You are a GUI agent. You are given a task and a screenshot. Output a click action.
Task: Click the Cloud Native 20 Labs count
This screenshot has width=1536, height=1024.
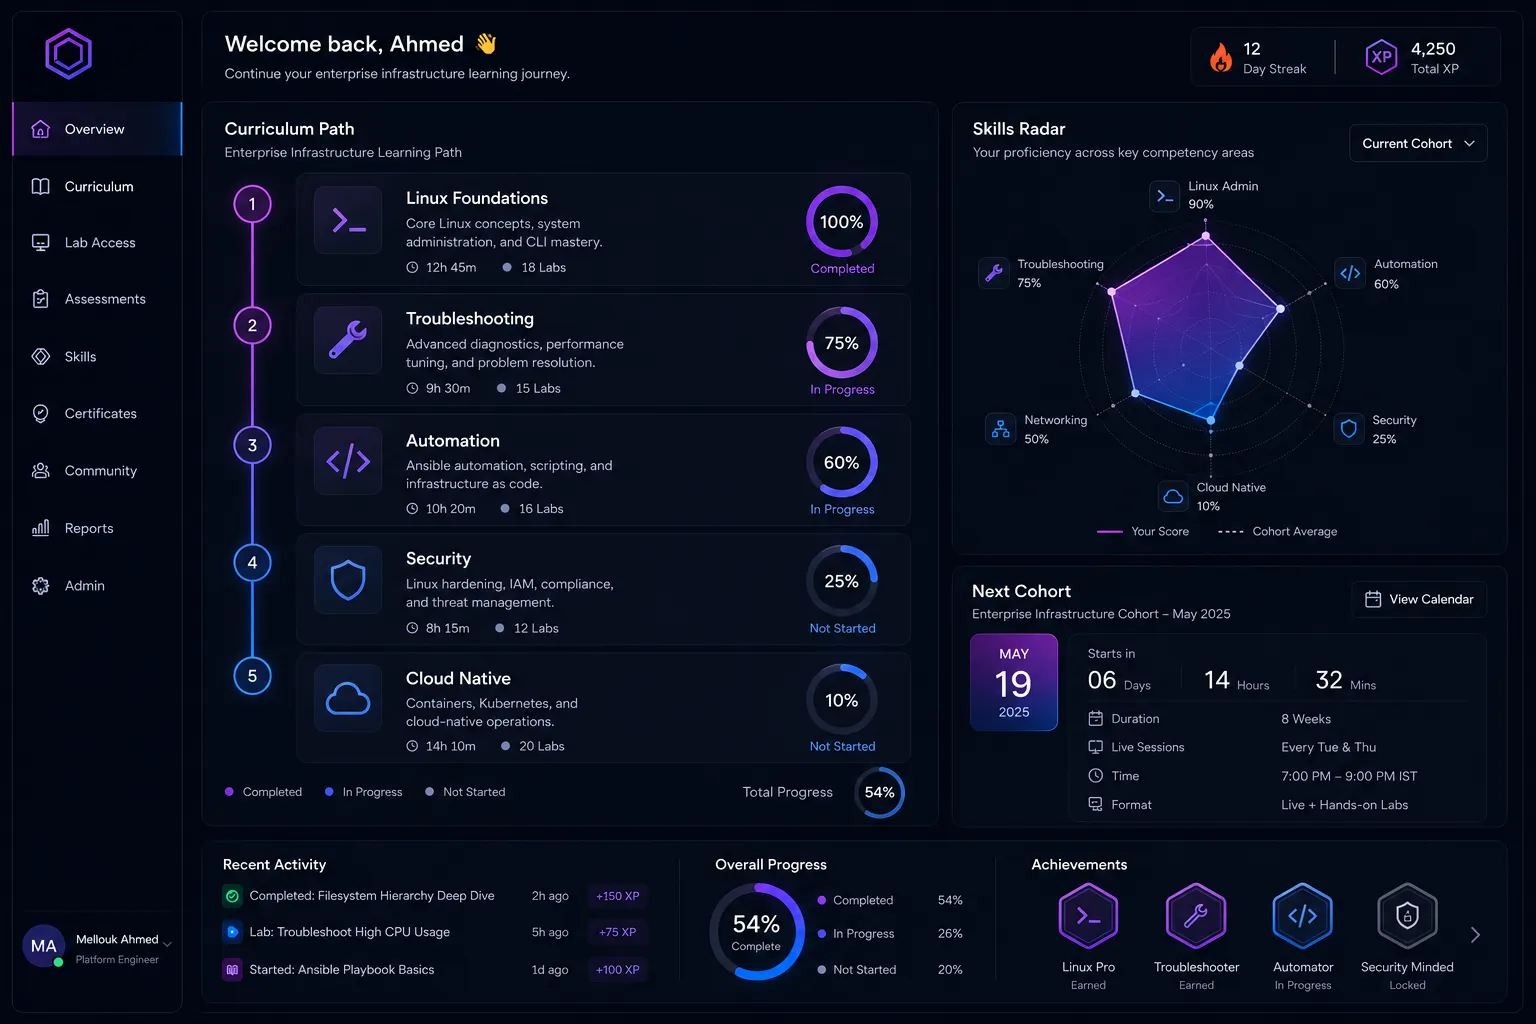click(x=533, y=747)
